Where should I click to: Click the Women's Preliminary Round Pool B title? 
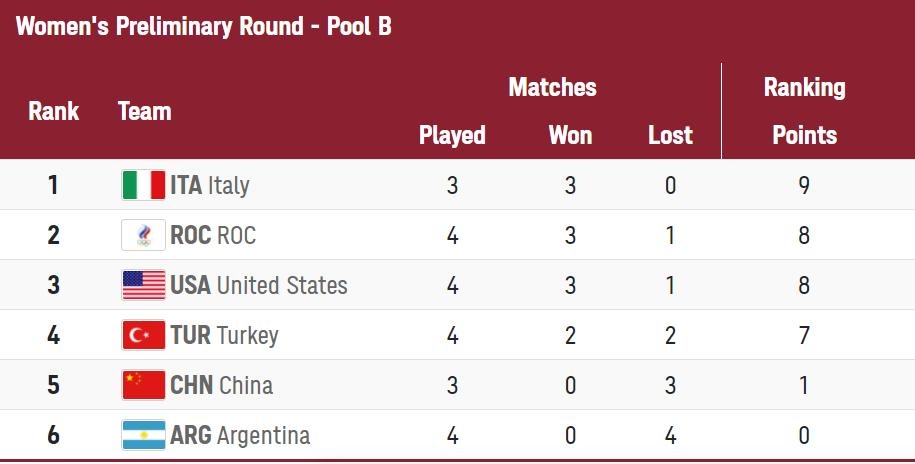pos(203,27)
